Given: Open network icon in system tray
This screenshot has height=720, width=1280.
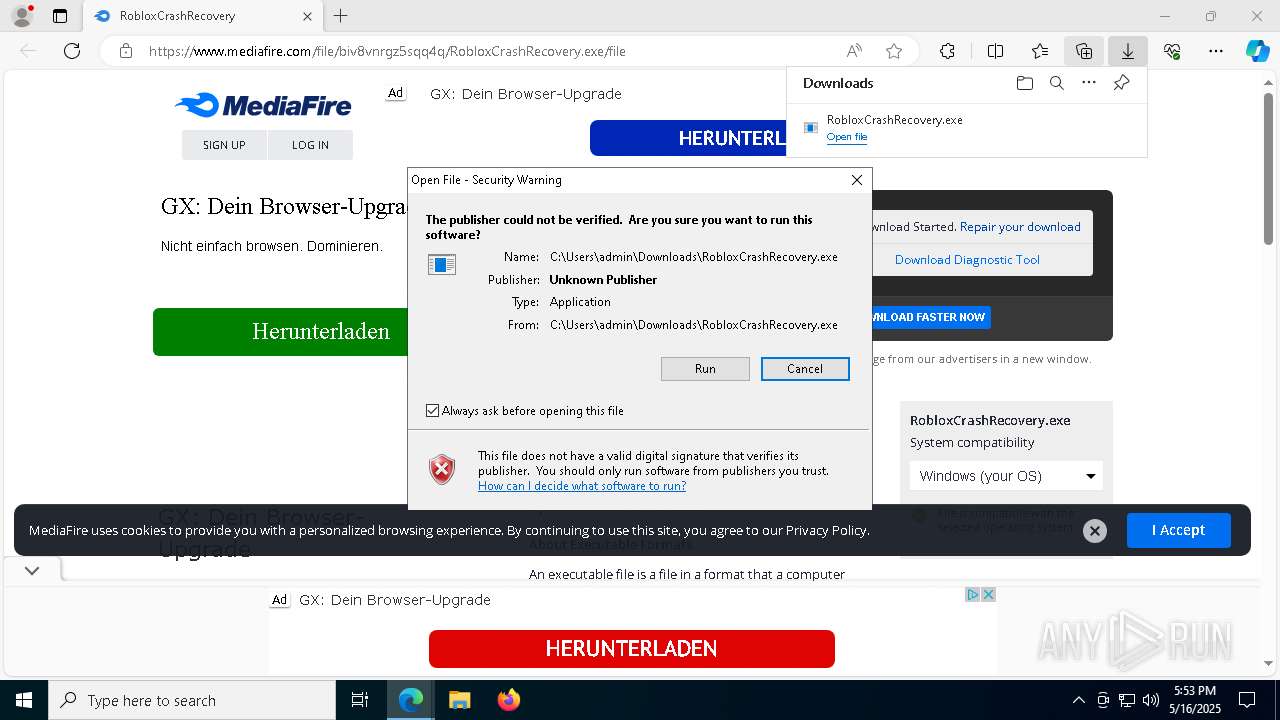Looking at the screenshot, I should click(1127, 700).
